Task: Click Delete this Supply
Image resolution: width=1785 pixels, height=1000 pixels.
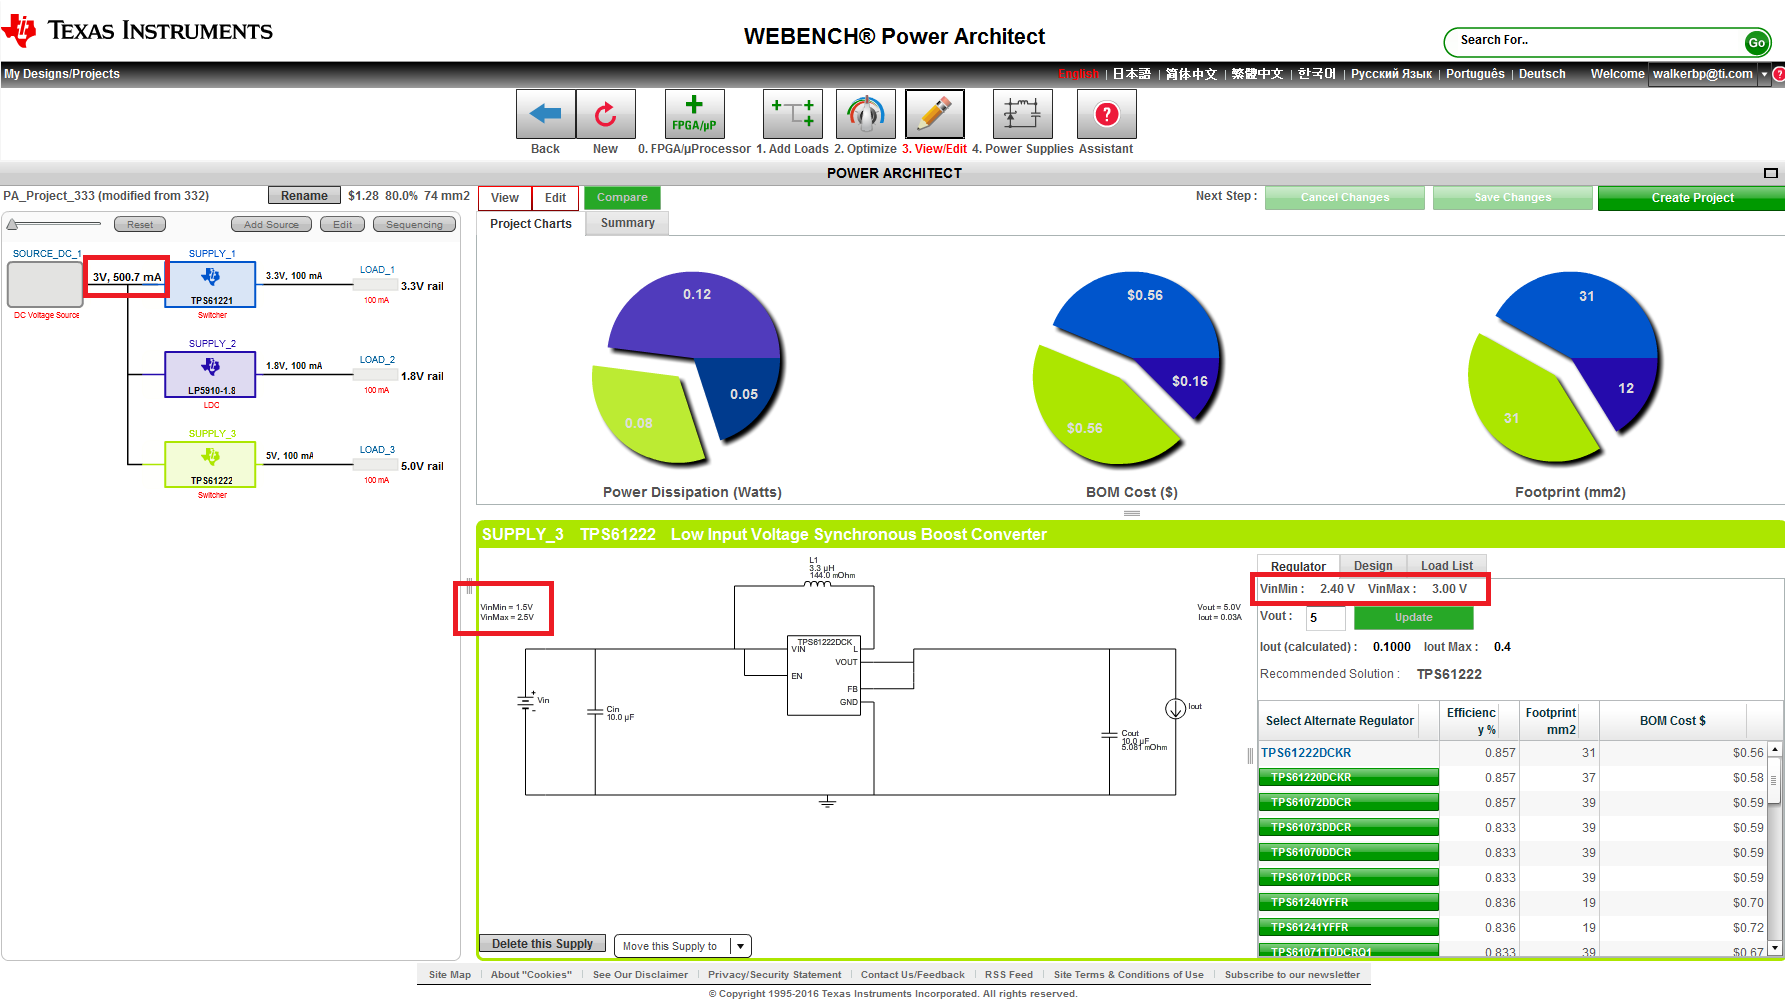Action: [541, 943]
